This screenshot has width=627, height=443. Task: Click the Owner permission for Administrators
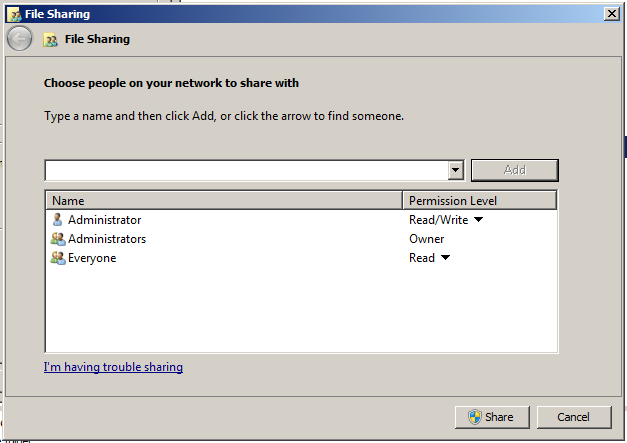pos(427,239)
